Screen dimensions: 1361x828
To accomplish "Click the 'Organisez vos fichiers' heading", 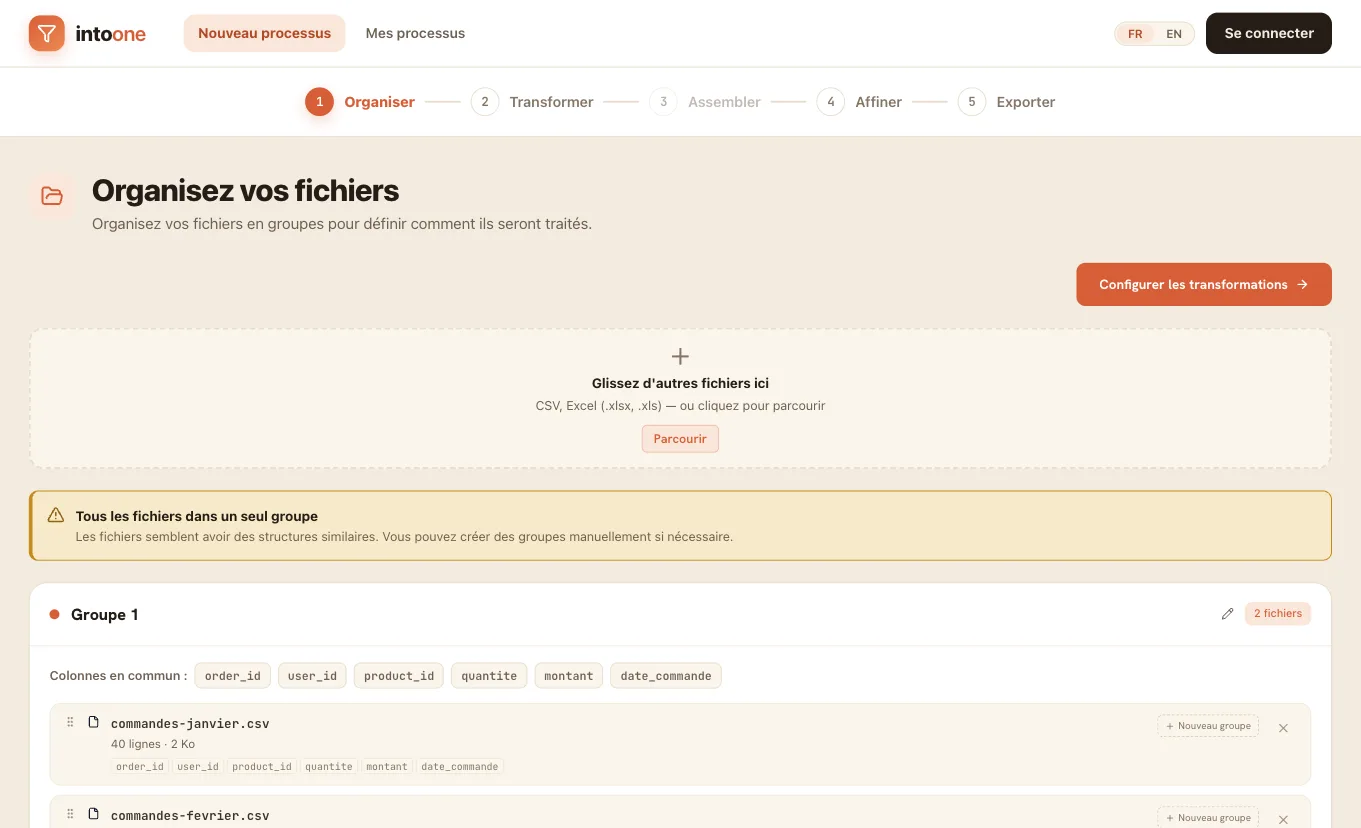I will pyautogui.click(x=245, y=190).
